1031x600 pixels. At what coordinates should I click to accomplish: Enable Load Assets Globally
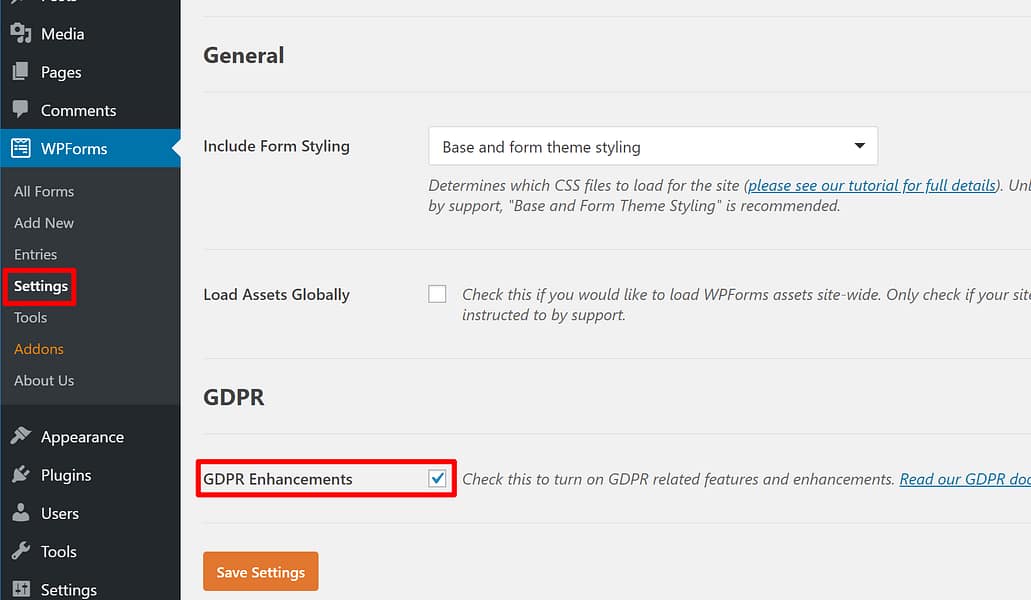437,293
